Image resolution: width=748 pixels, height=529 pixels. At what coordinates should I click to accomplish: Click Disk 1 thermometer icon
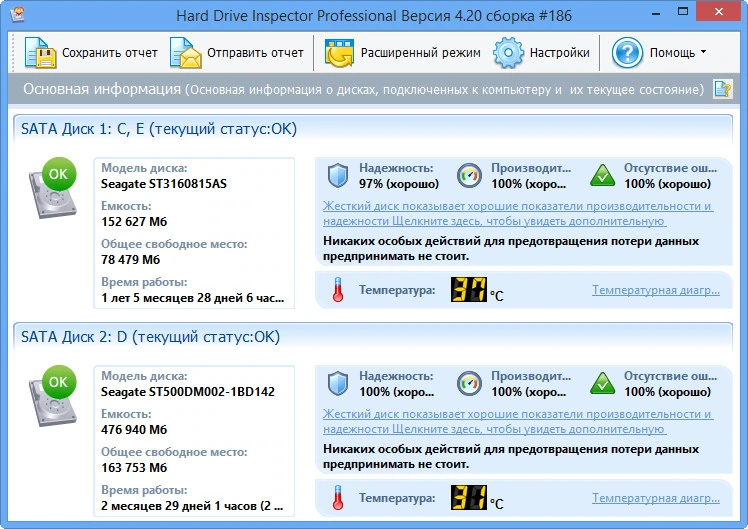click(x=338, y=290)
